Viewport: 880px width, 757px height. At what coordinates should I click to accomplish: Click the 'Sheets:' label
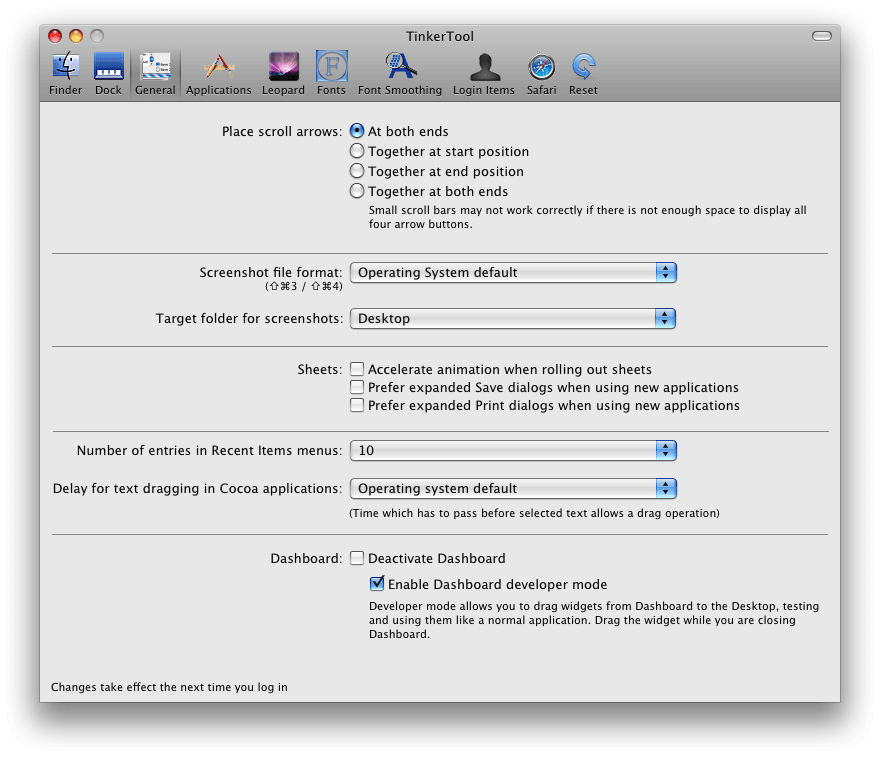point(319,369)
